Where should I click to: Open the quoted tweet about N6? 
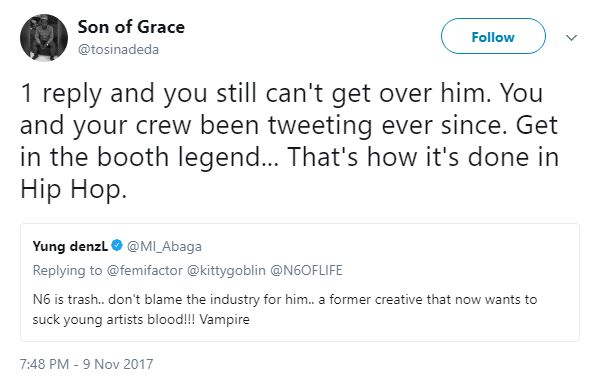click(x=300, y=282)
